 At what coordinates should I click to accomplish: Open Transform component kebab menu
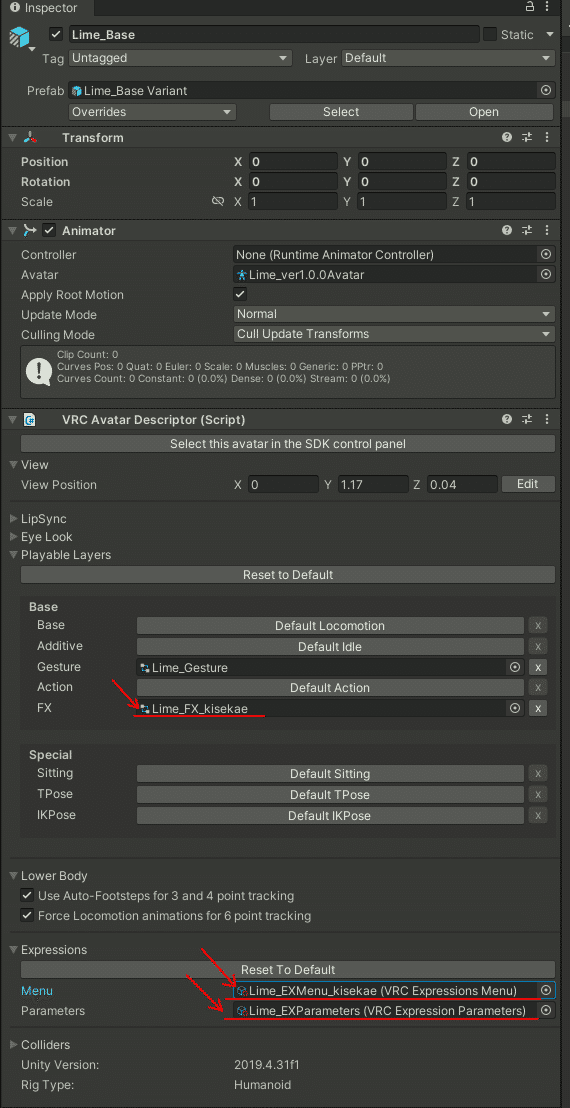click(547, 138)
